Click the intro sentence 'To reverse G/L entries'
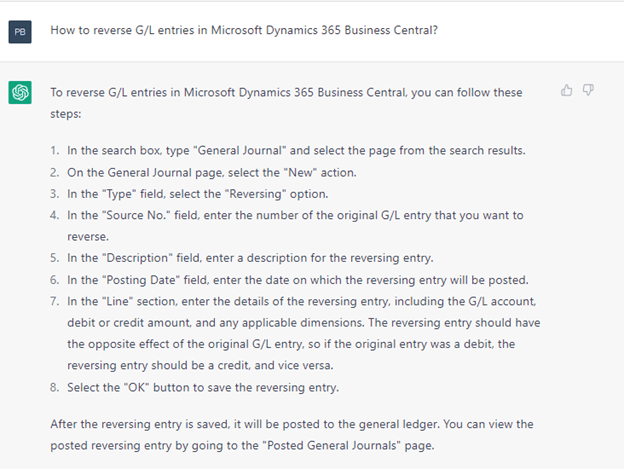This screenshot has width=624, height=469. pos(286,103)
